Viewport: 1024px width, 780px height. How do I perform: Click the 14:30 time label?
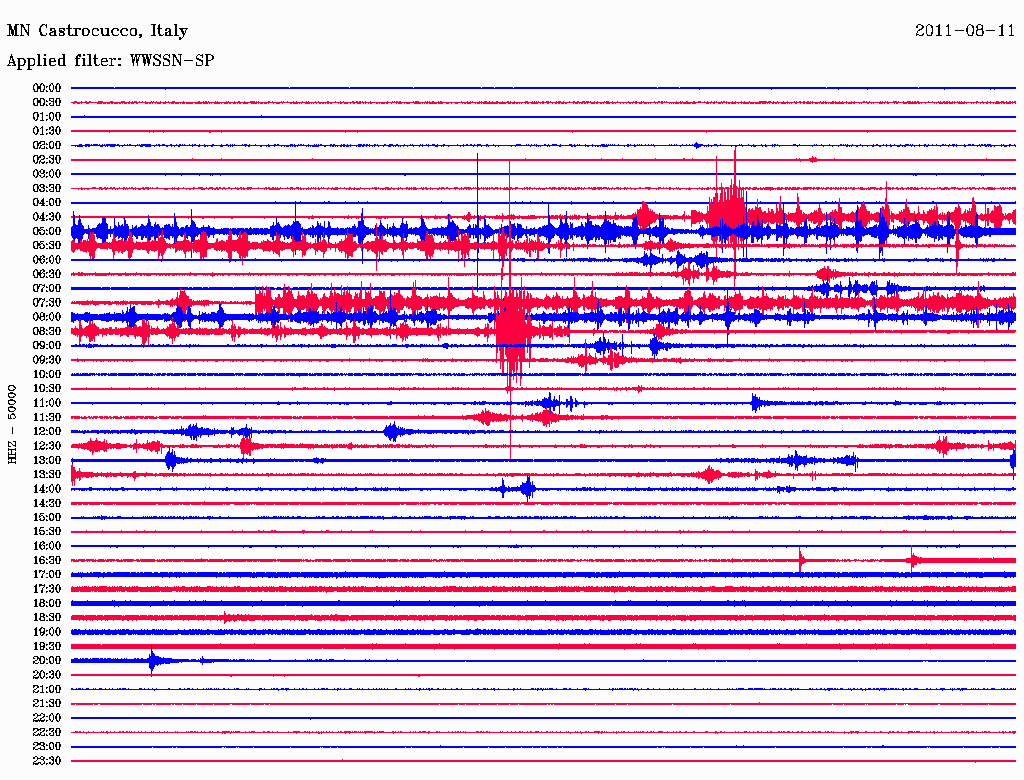pyautogui.click(x=47, y=503)
